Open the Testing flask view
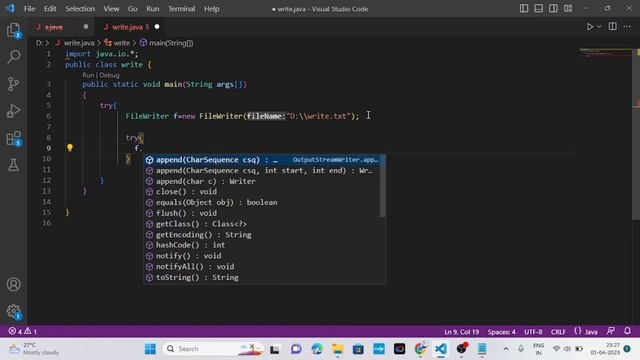The width and height of the screenshot is (640, 360). coord(13,165)
